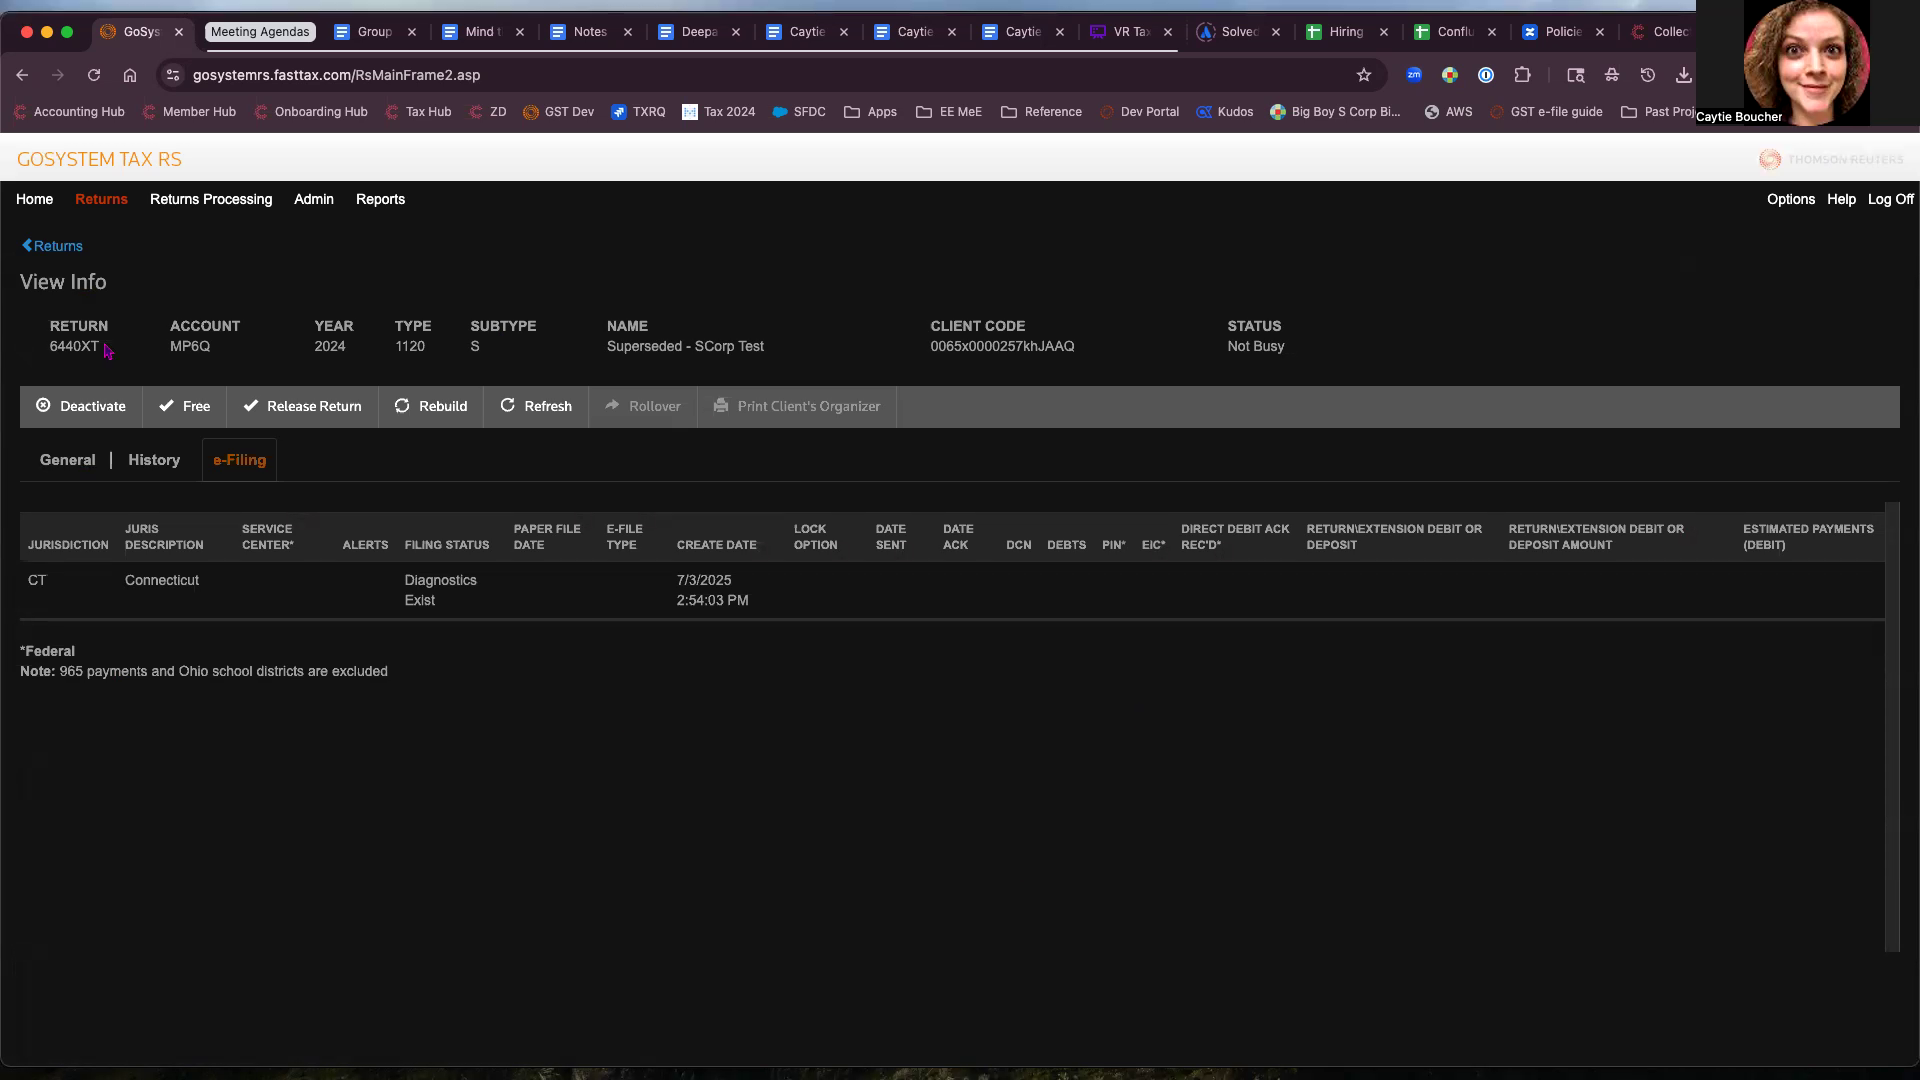
Task: Click the Free return button
Action: 184,407
